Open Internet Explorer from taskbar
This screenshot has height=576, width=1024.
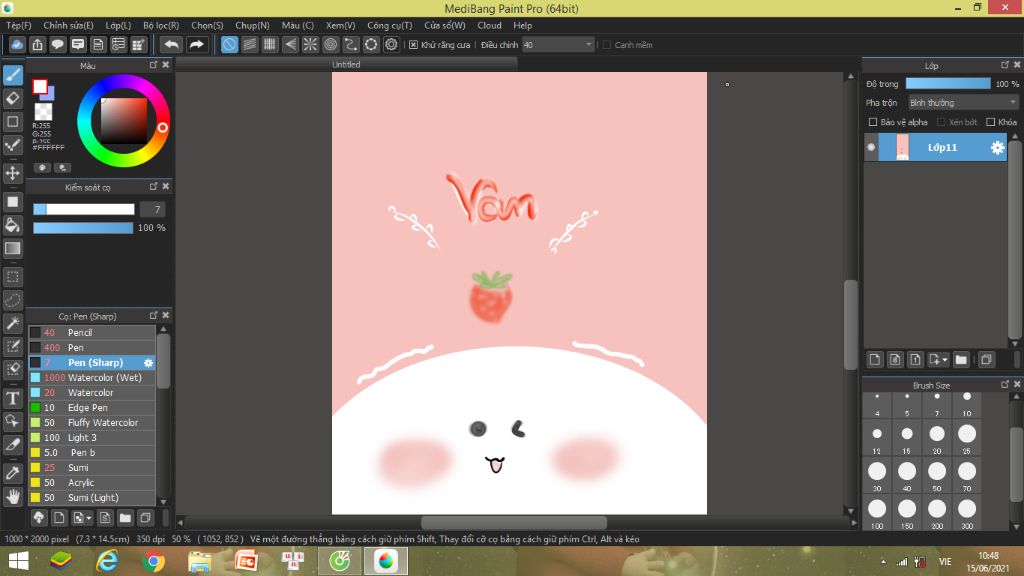pyautogui.click(x=107, y=561)
